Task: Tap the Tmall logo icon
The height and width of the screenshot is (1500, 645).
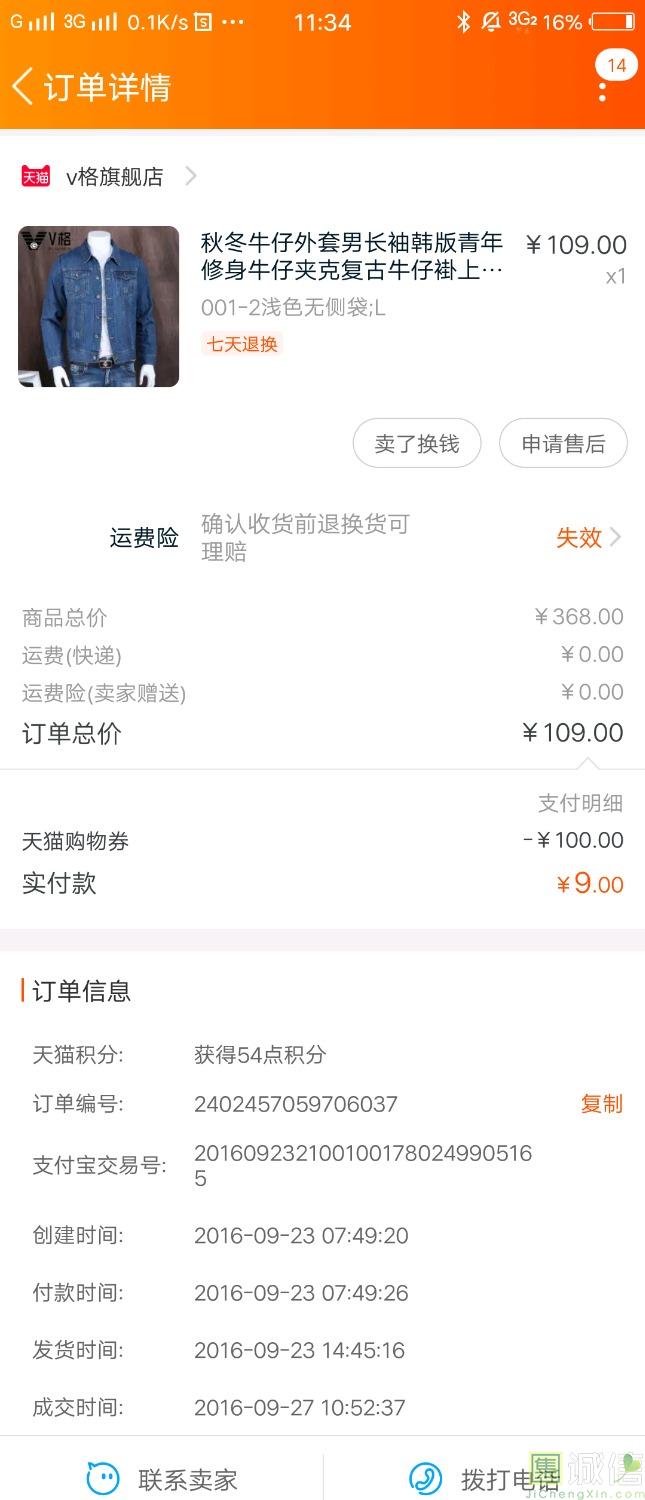Action: [36, 177]
